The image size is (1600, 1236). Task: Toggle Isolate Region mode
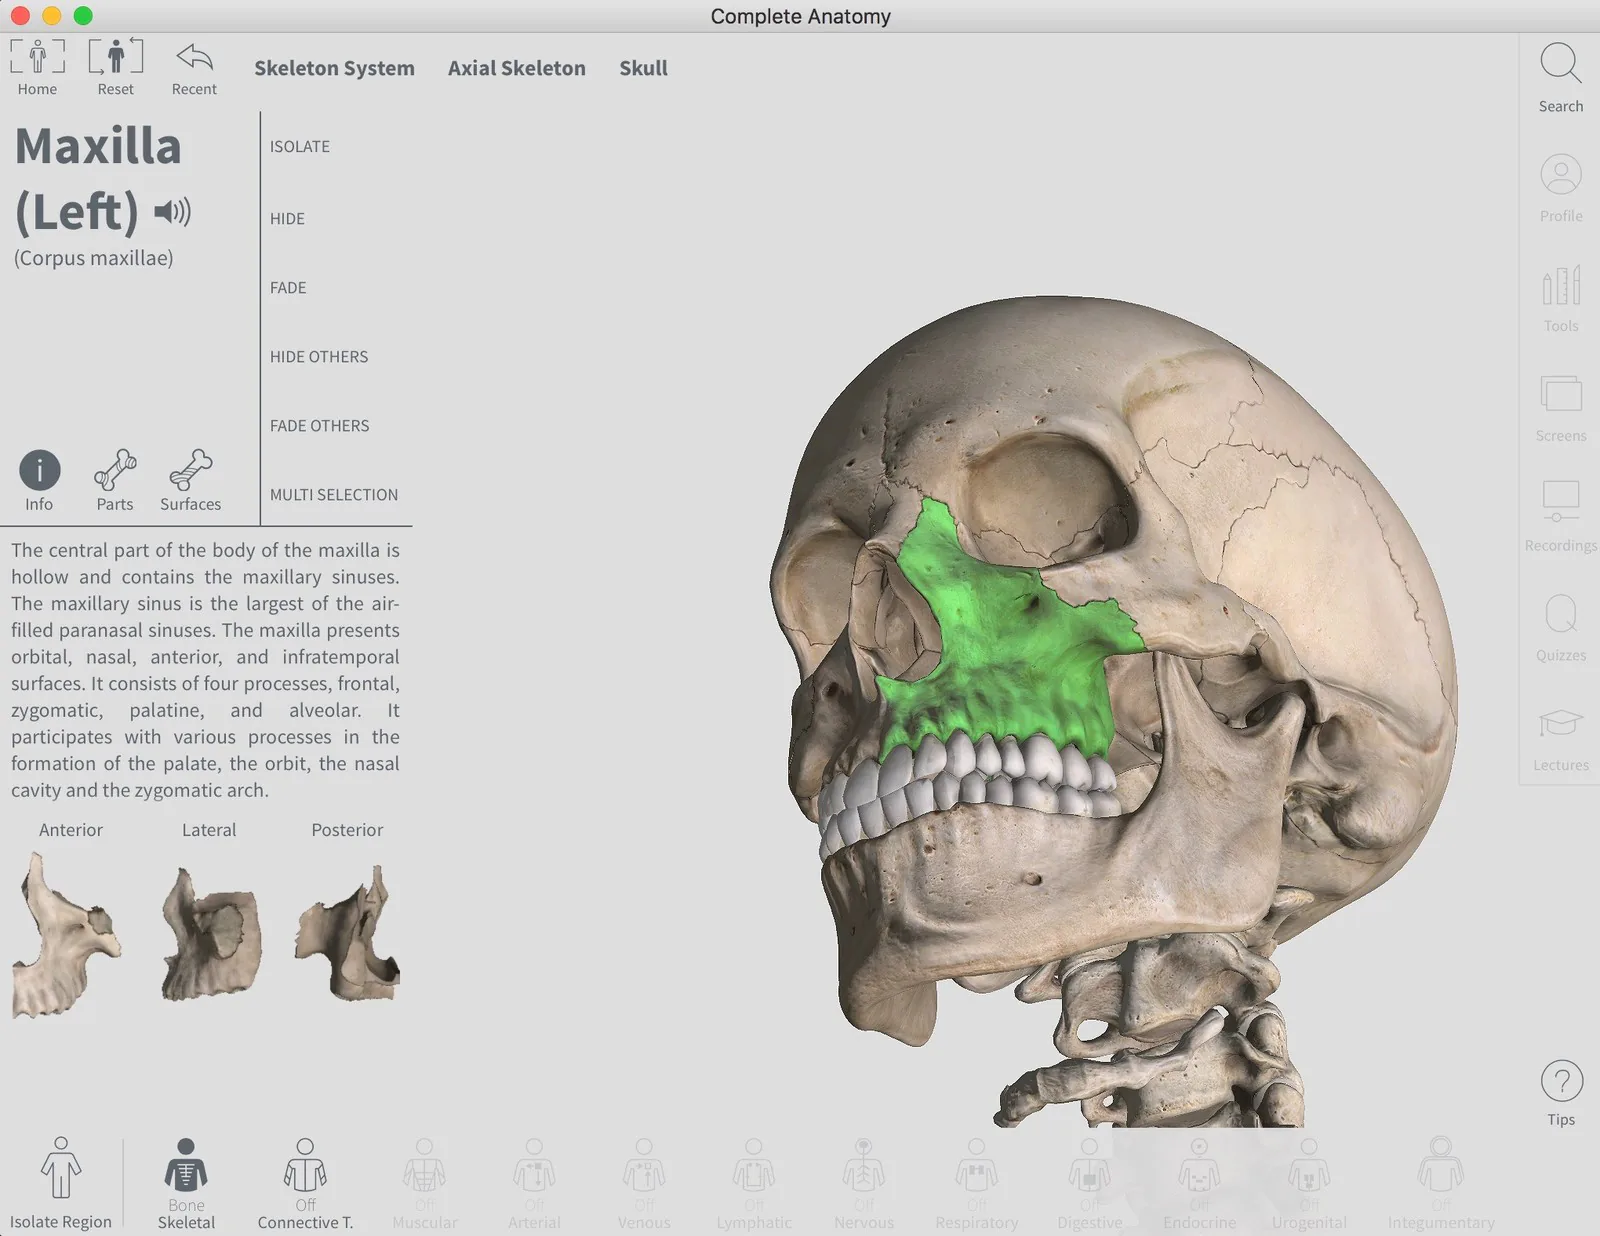[61, 1167]
